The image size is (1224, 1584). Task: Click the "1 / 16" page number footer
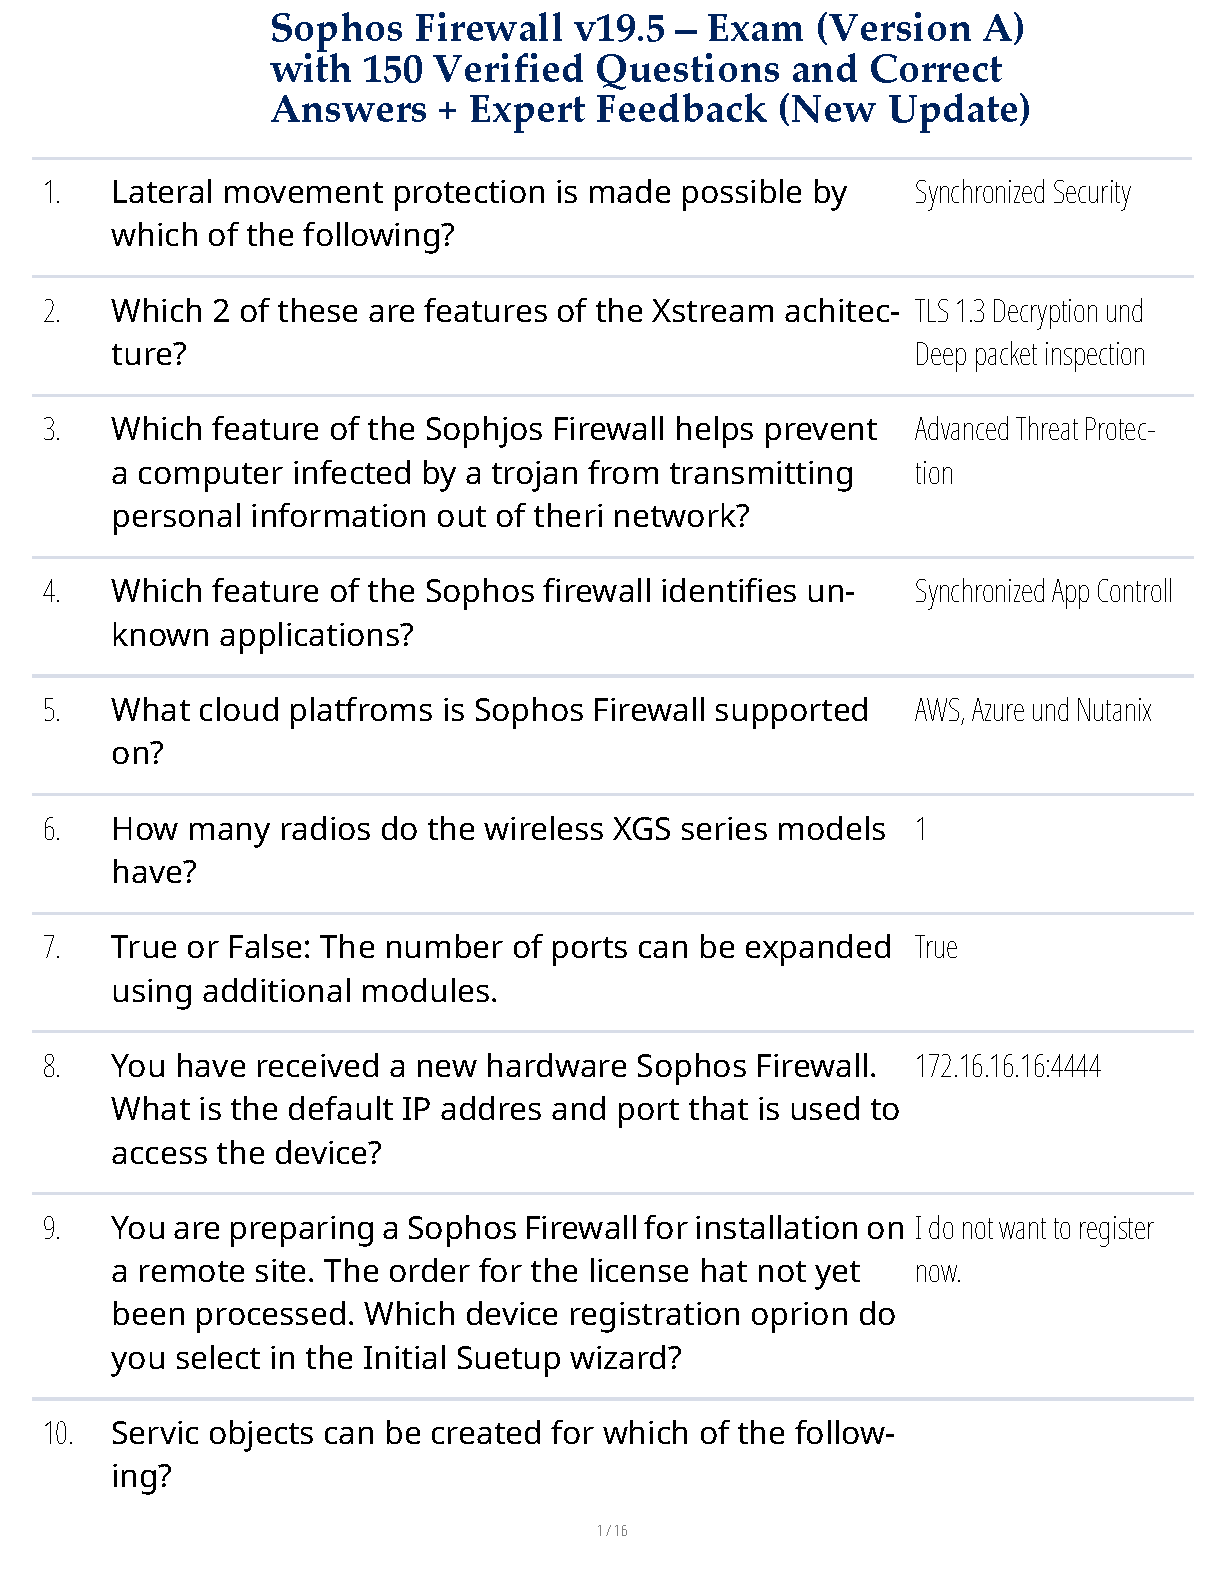(612, 1530)
